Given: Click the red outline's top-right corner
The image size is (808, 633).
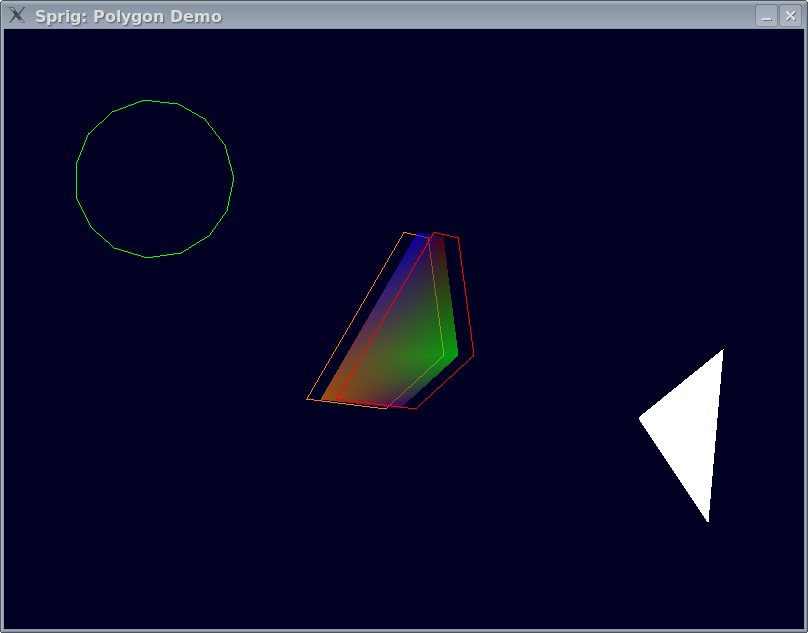Looking at the screenshot, I should 458,238.
